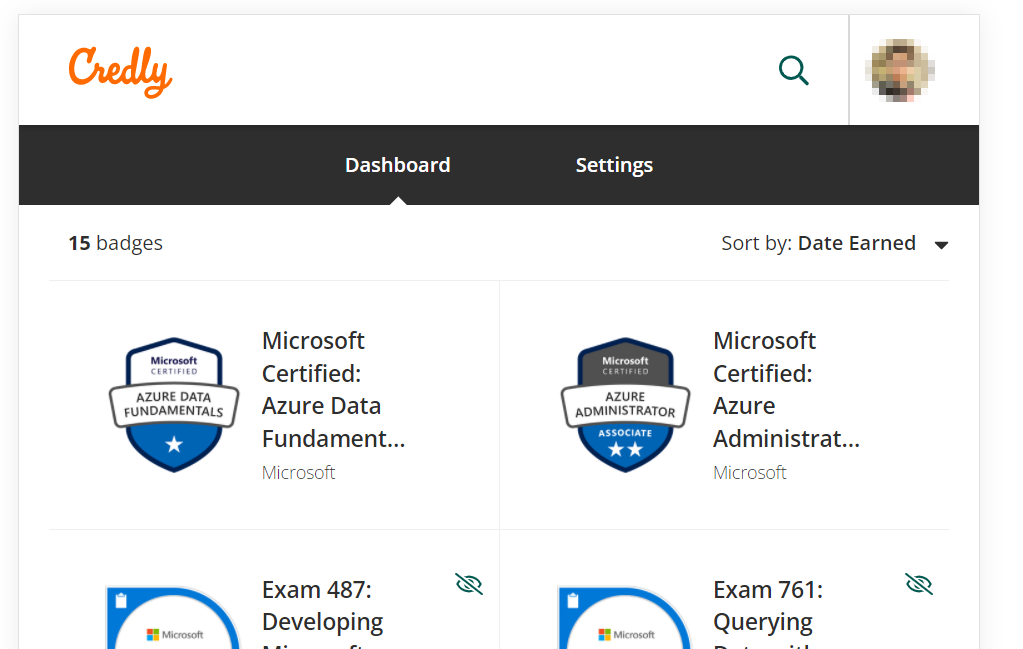Open the Exam 487 Microsoft badge image
The height and width of the screenshot is (649, 1023).
pyautogui.click(x=174, y=618)
